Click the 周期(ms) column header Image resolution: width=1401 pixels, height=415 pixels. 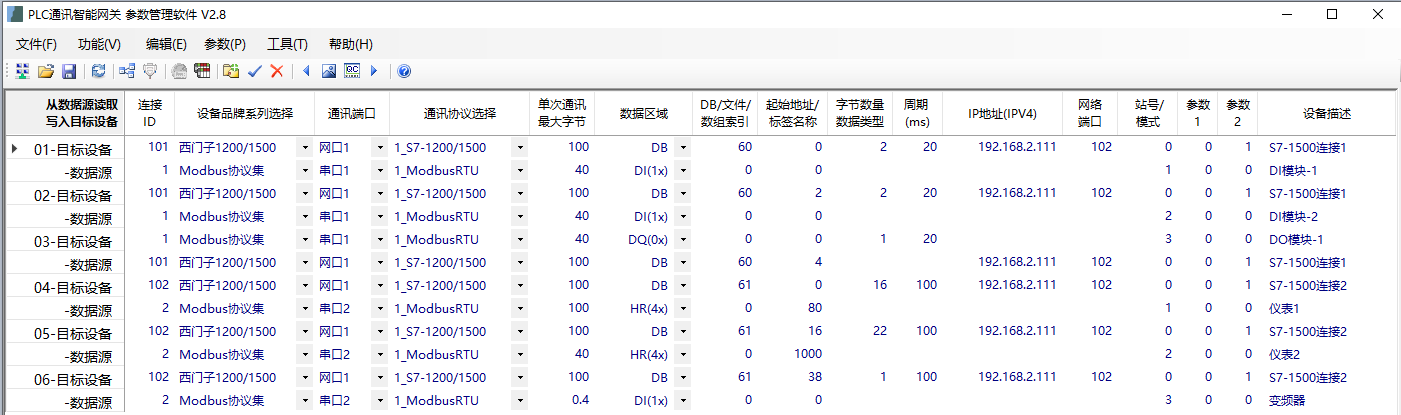[917, 113]
